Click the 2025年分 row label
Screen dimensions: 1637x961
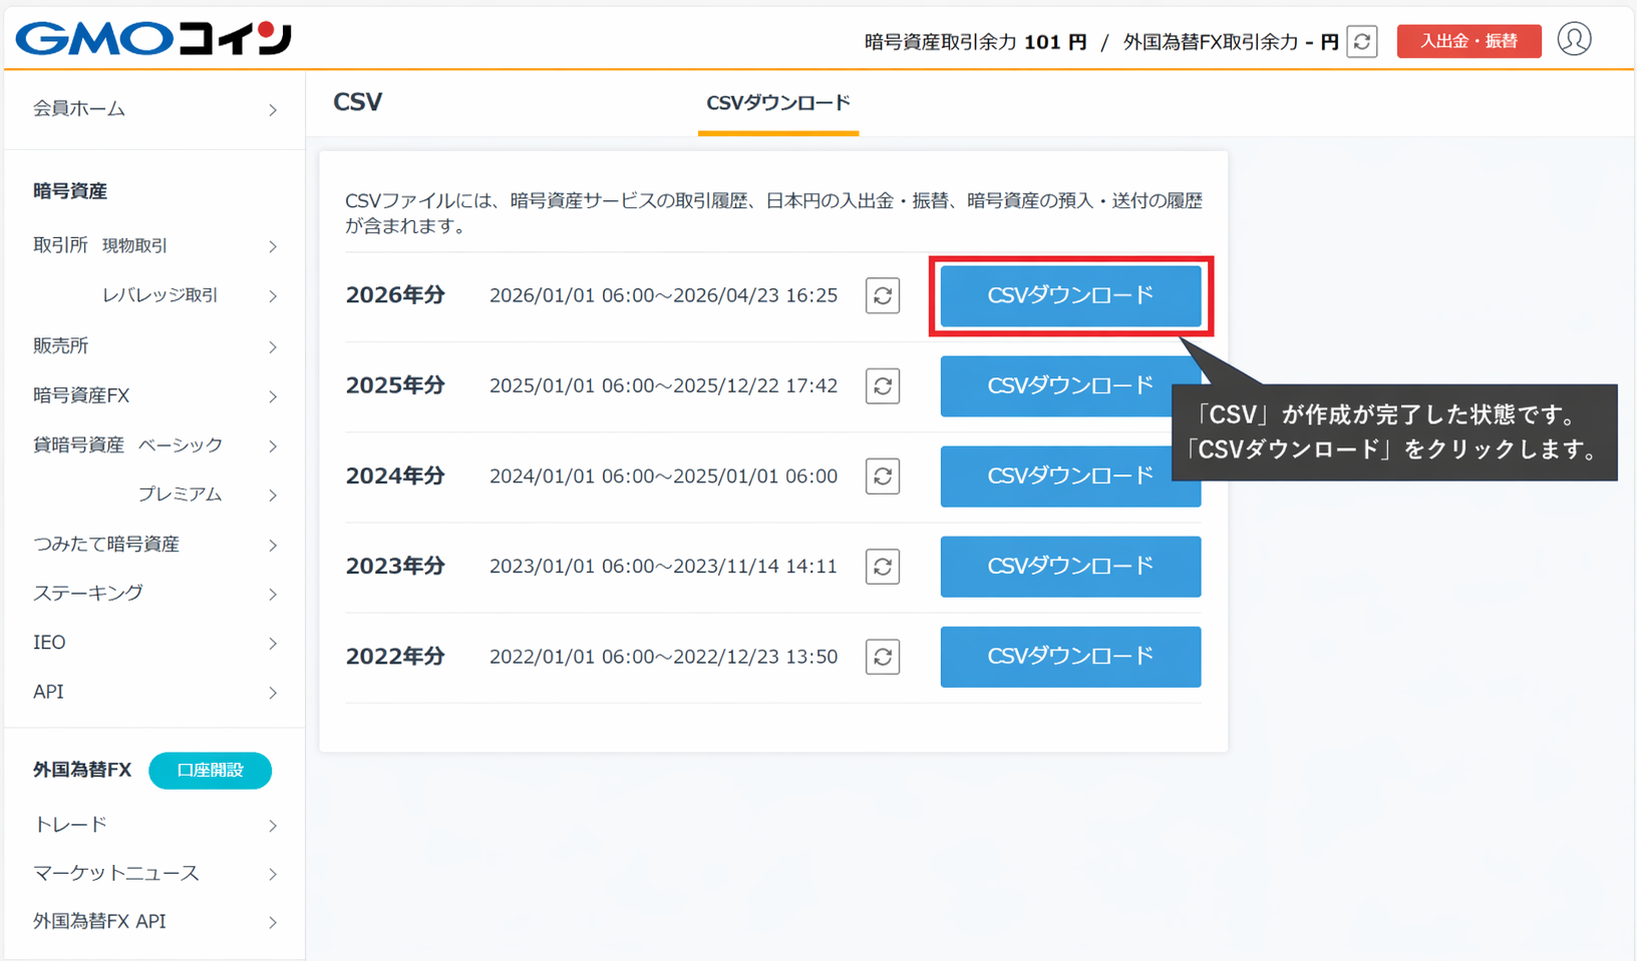click(x=395, y=386)
